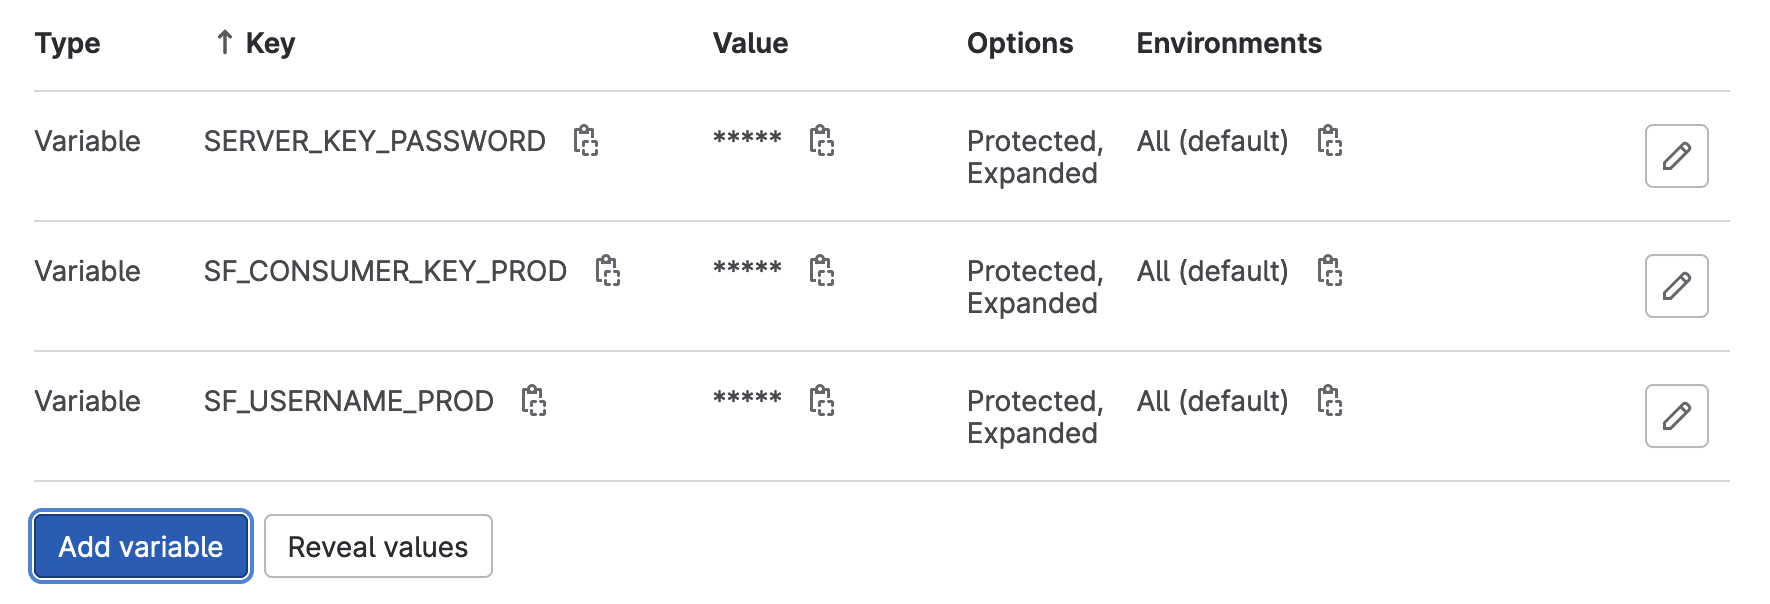The height and width of the screenshot is (604, 1770).
Task: Copy the SF_USERNAME_PROD key name
Action: pos(534,401)
